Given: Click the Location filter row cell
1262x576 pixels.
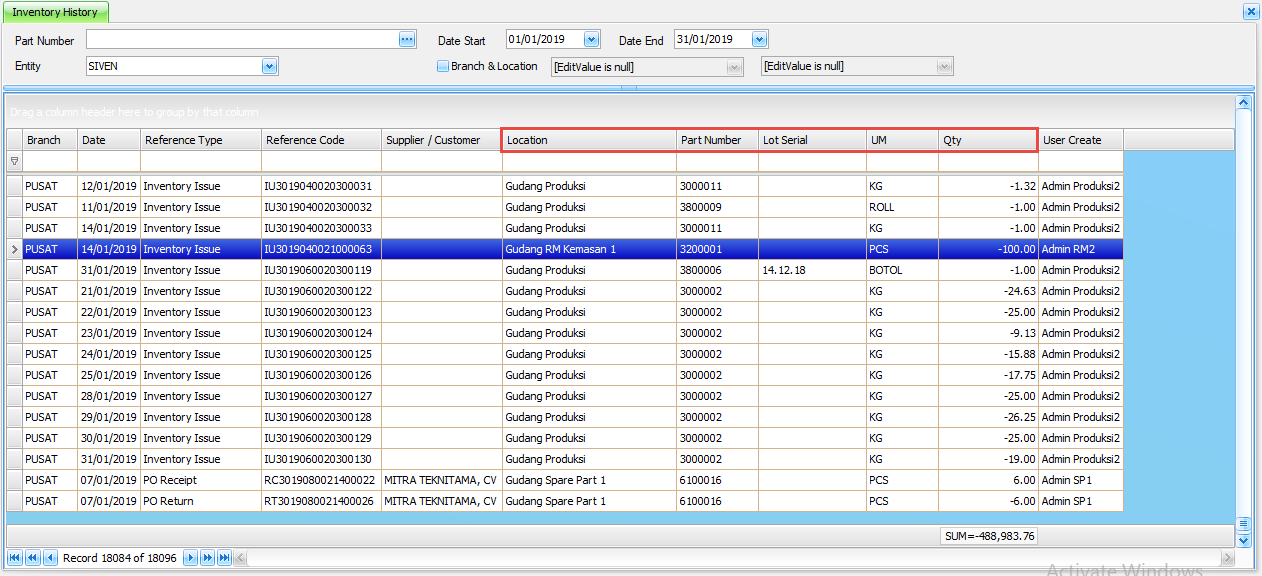Looking at the screenshot, I should [x=589, y=161].
